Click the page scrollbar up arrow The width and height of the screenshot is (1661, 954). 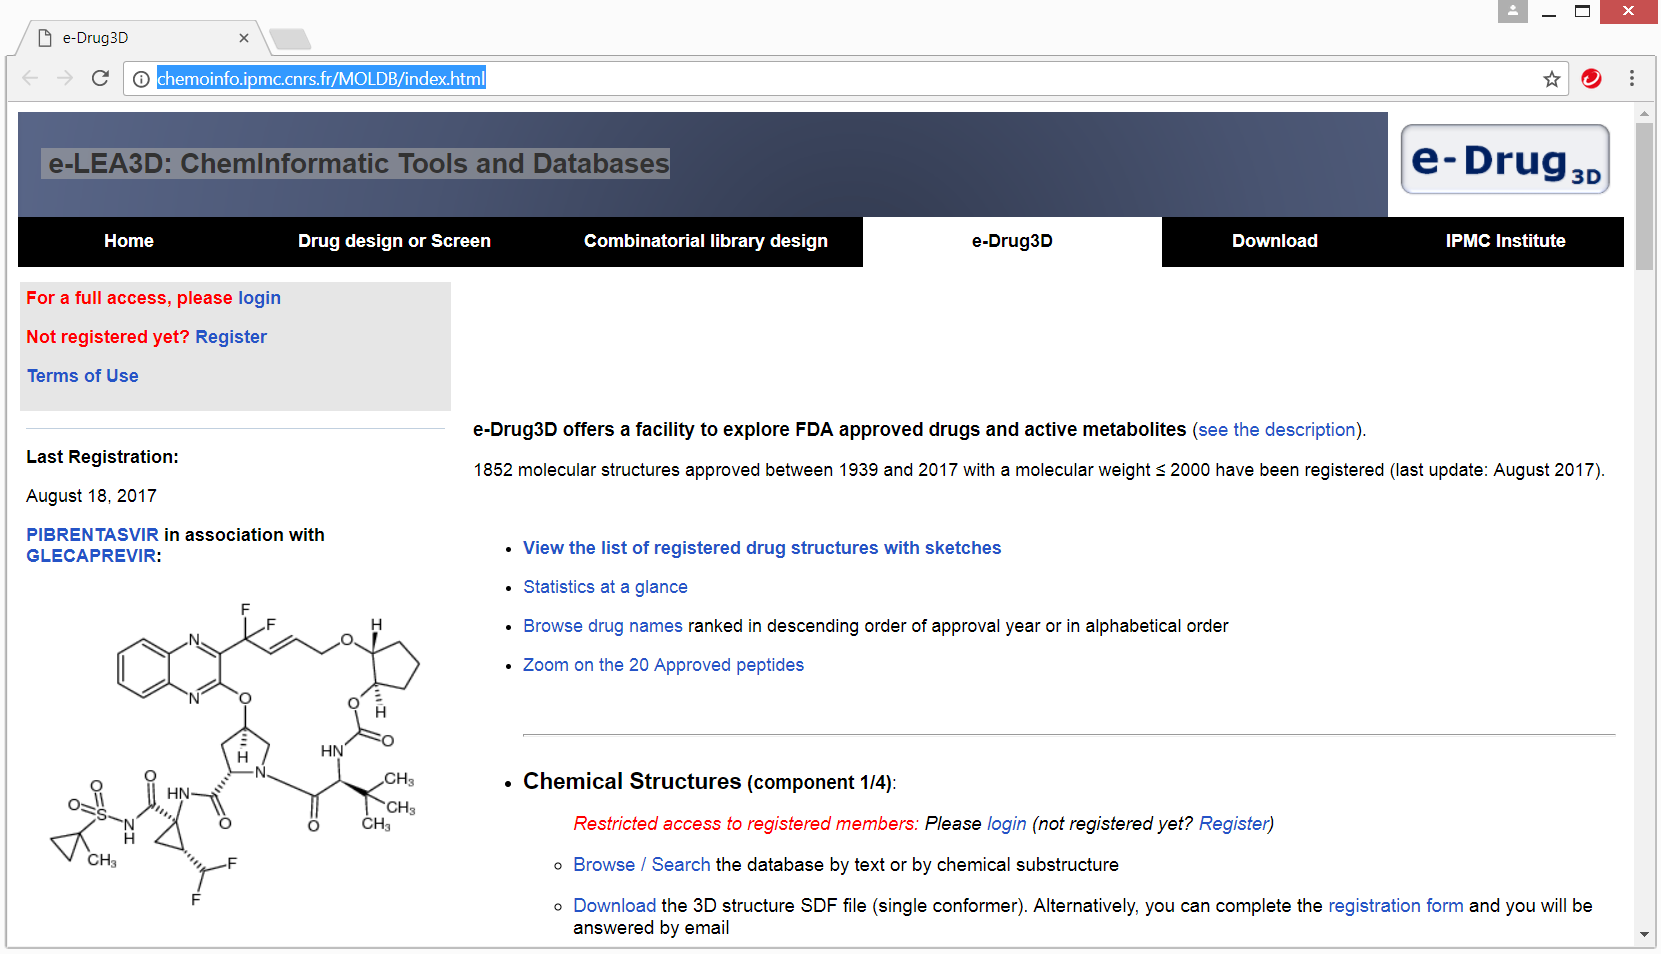(x=1644, y=114)
